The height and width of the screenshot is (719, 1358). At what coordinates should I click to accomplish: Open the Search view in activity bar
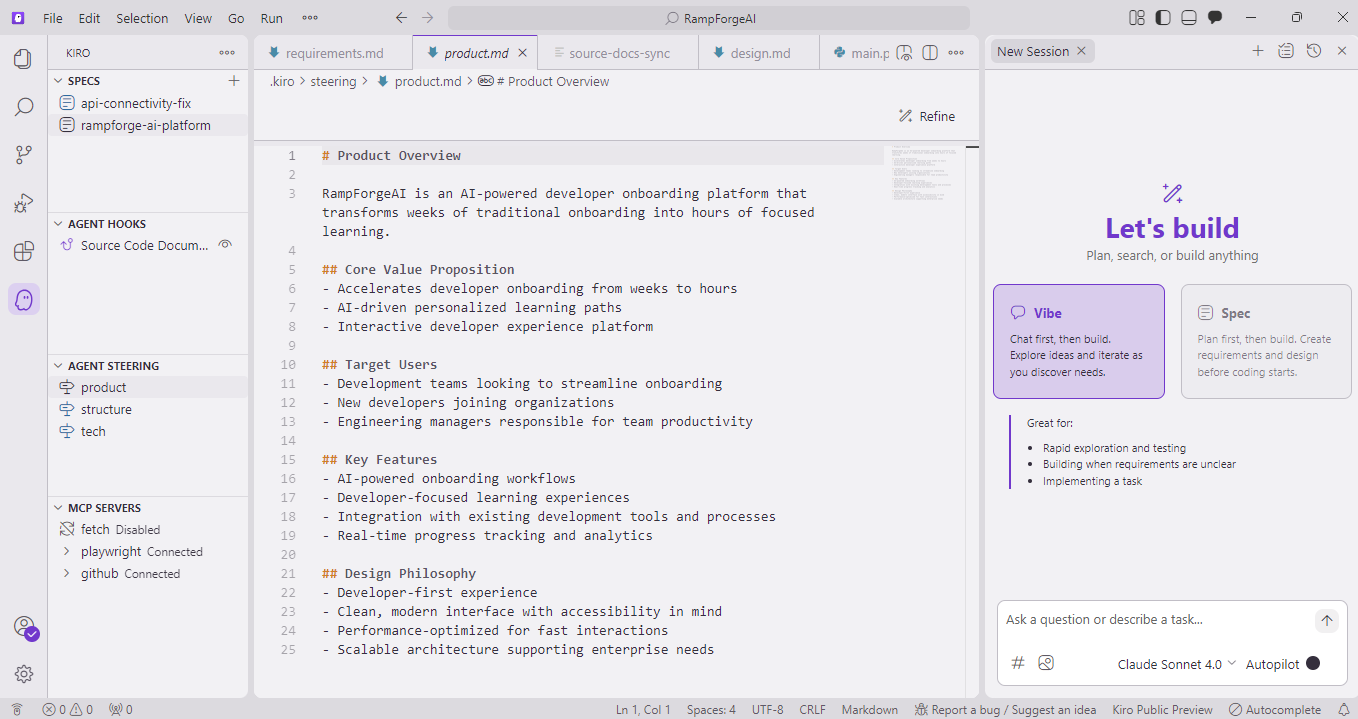pyautogui.click(x=23, y=107)
